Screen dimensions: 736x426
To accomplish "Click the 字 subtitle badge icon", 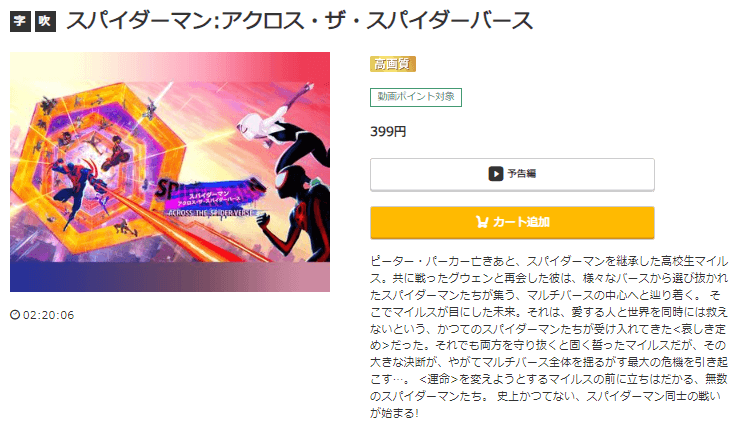I will click(x=20, y=21).
